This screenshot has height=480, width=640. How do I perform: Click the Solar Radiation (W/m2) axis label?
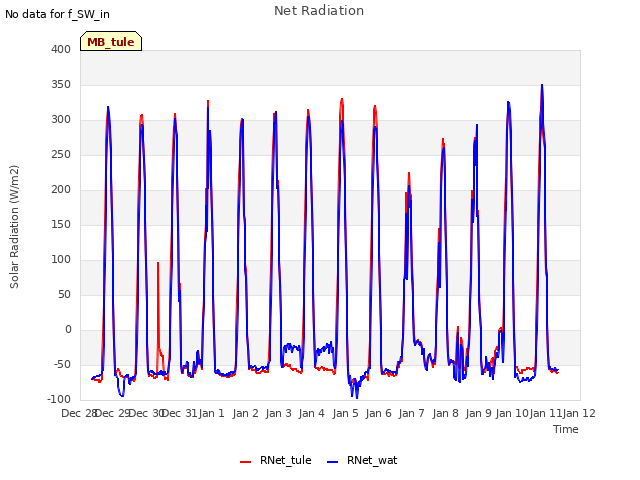pos(14,227)
